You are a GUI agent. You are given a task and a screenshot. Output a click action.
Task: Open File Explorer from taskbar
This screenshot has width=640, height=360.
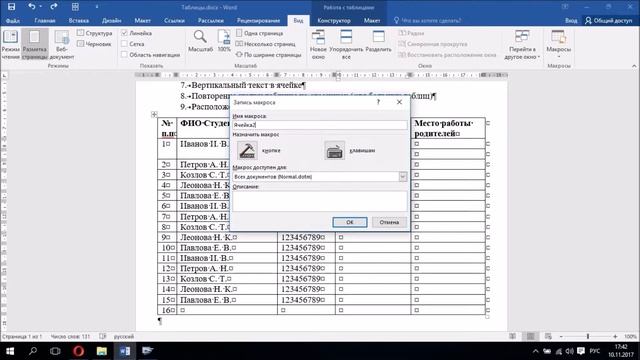pyautogui.click(x=102, y=351)
